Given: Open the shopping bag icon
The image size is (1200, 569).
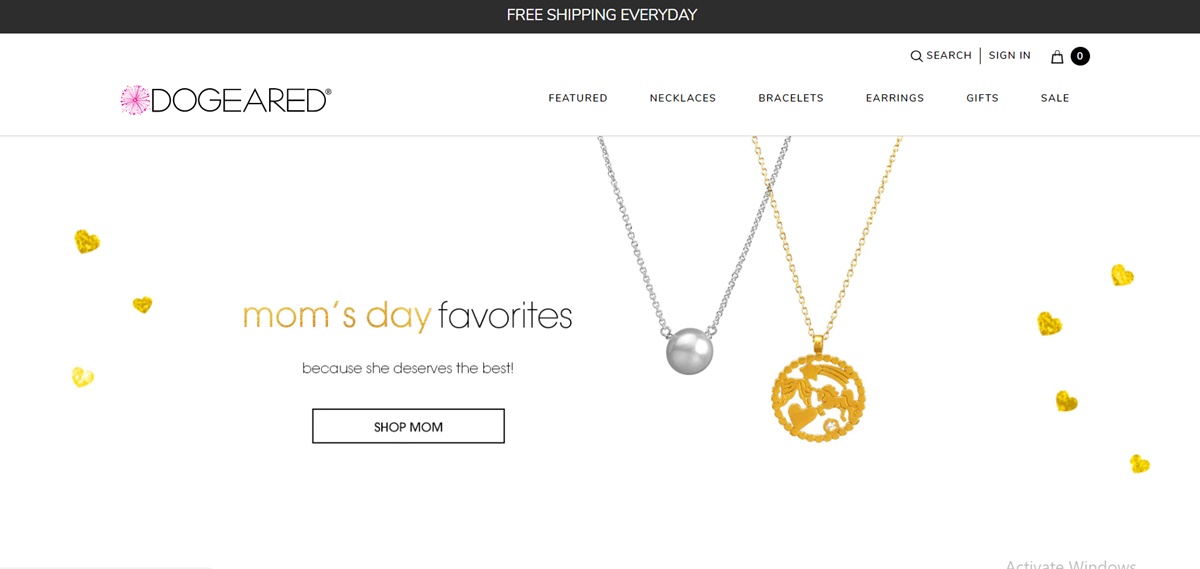Looking at the screenshot, I should [x=1057, y=57].
